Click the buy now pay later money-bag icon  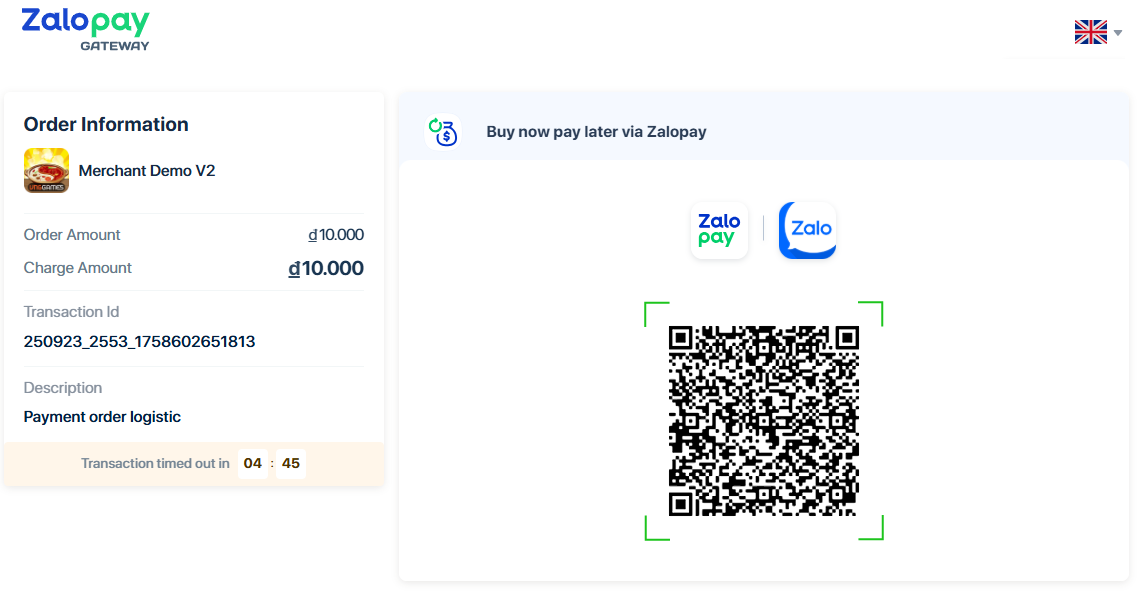pos(442,131)
